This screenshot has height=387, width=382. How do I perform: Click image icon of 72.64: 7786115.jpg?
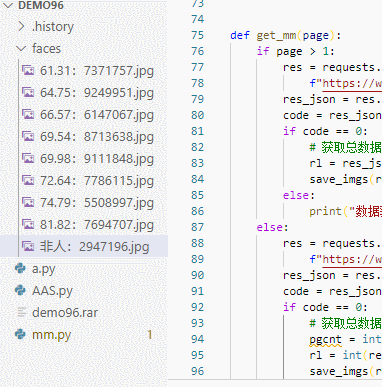(x=28, y=180)
